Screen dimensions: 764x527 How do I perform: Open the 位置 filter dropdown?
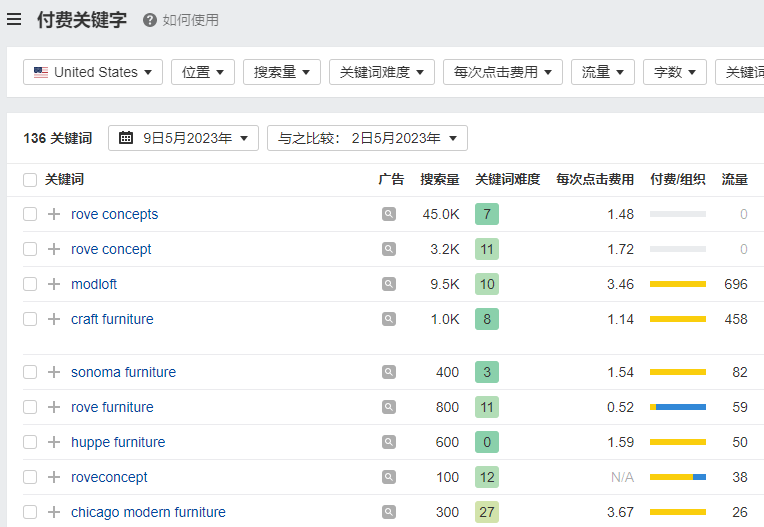click(x=203, y=72)
